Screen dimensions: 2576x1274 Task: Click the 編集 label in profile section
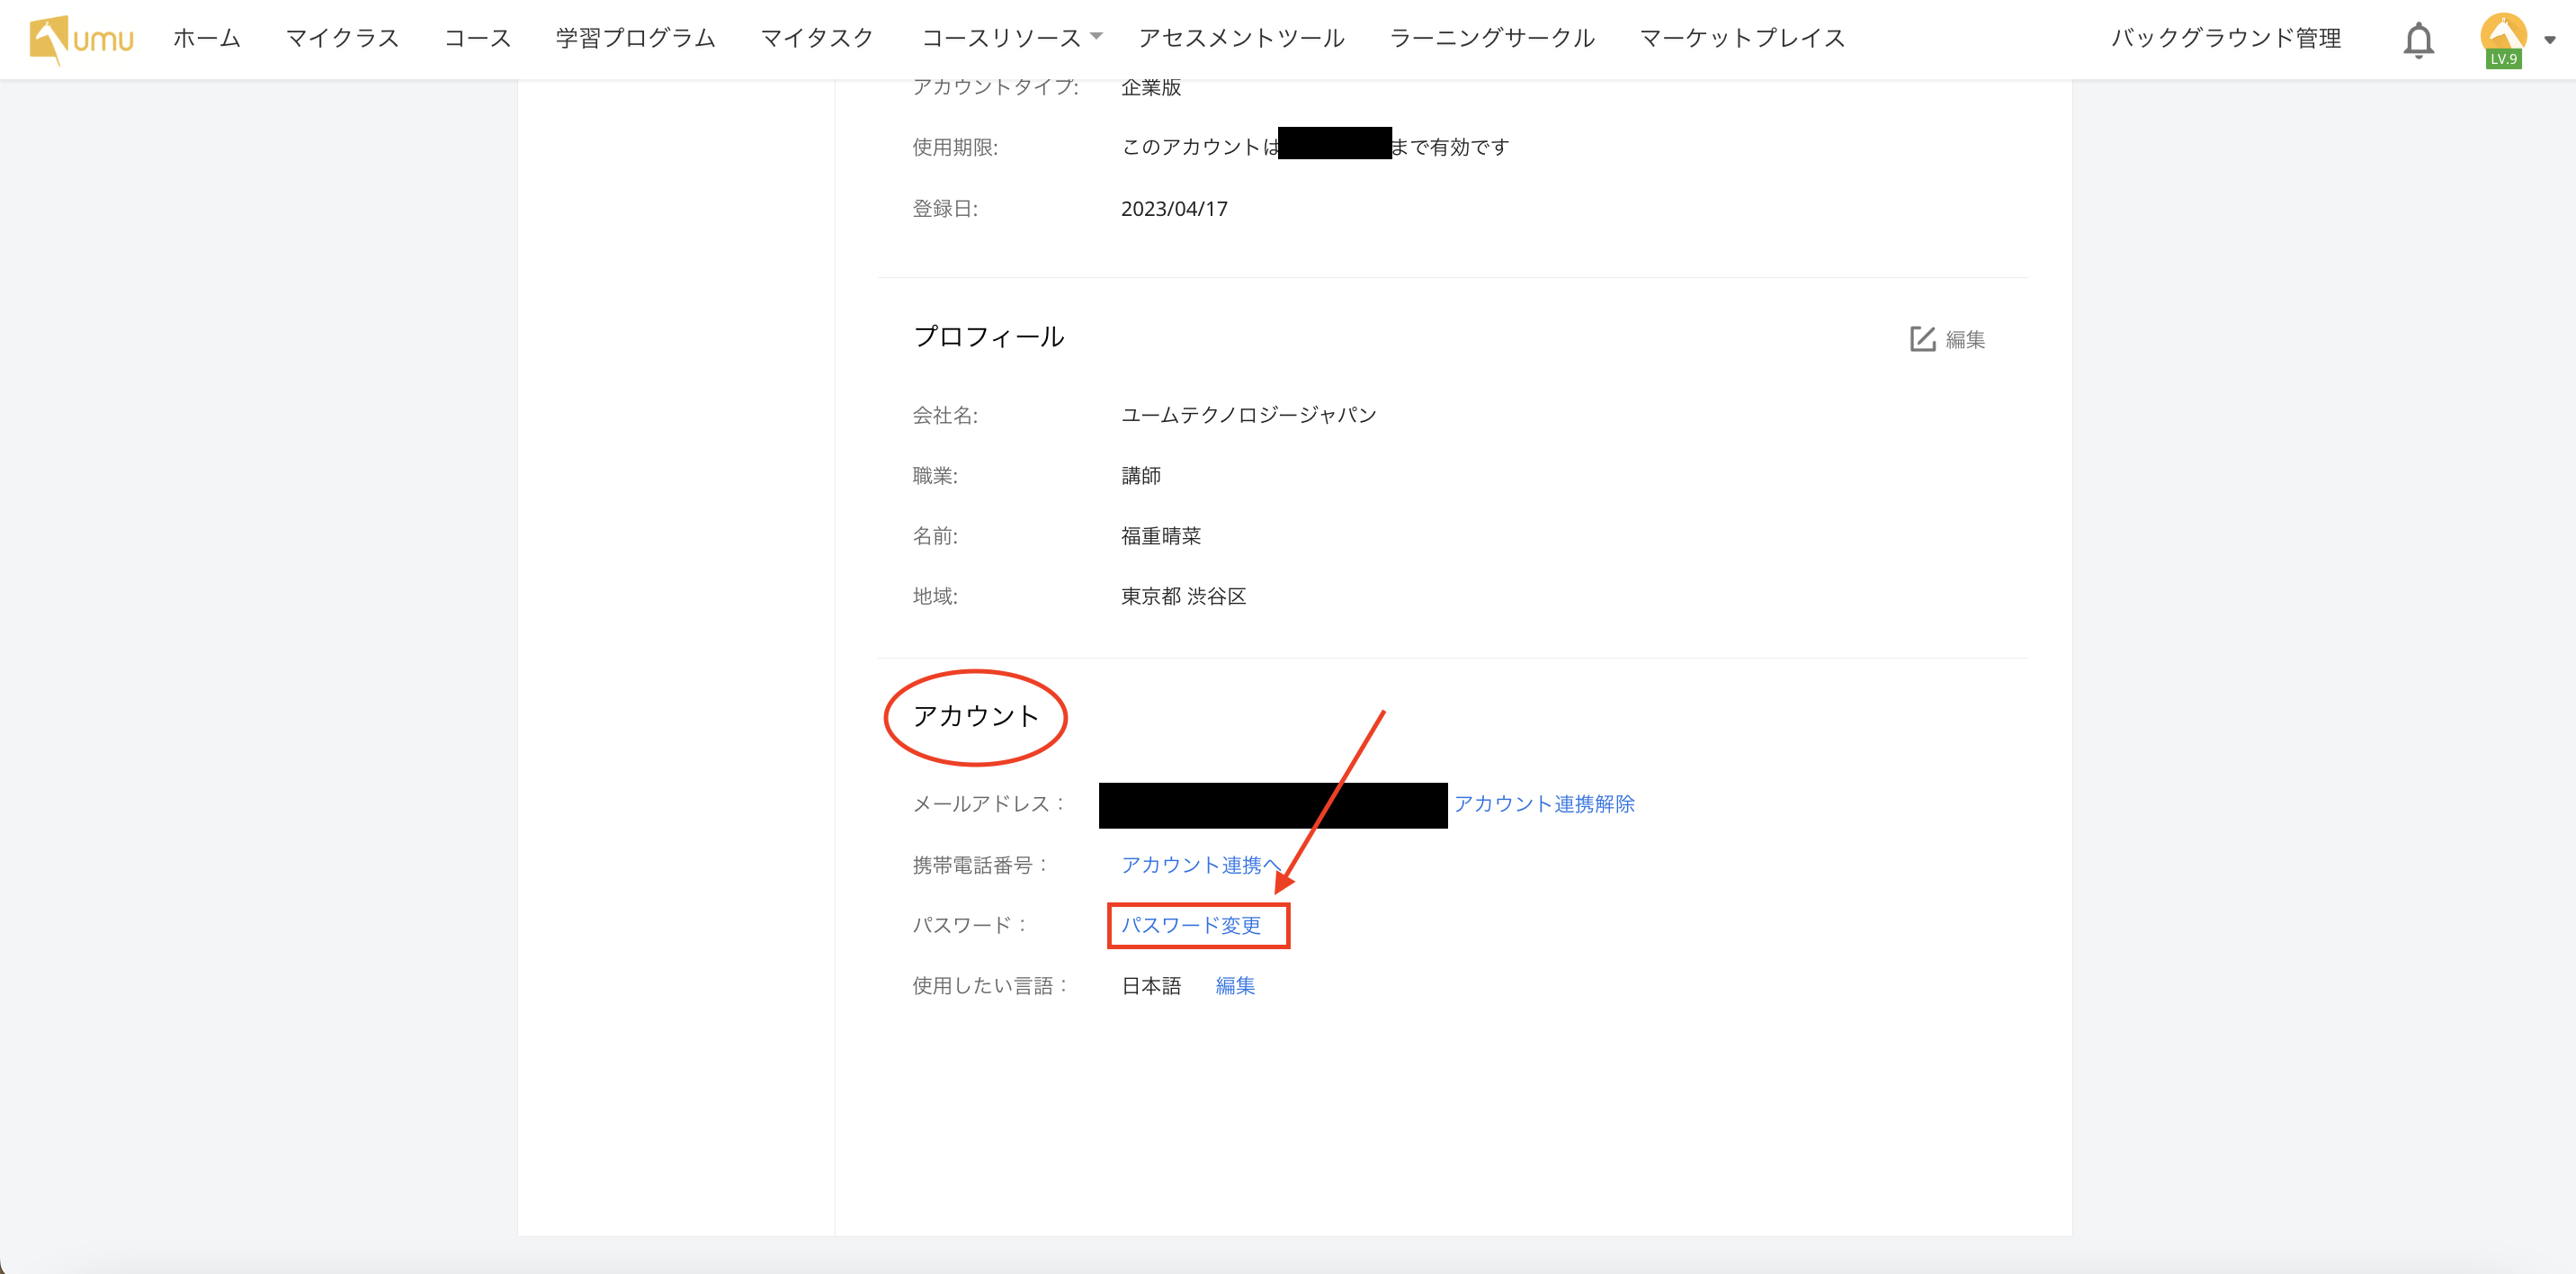tap(1965, 340)
